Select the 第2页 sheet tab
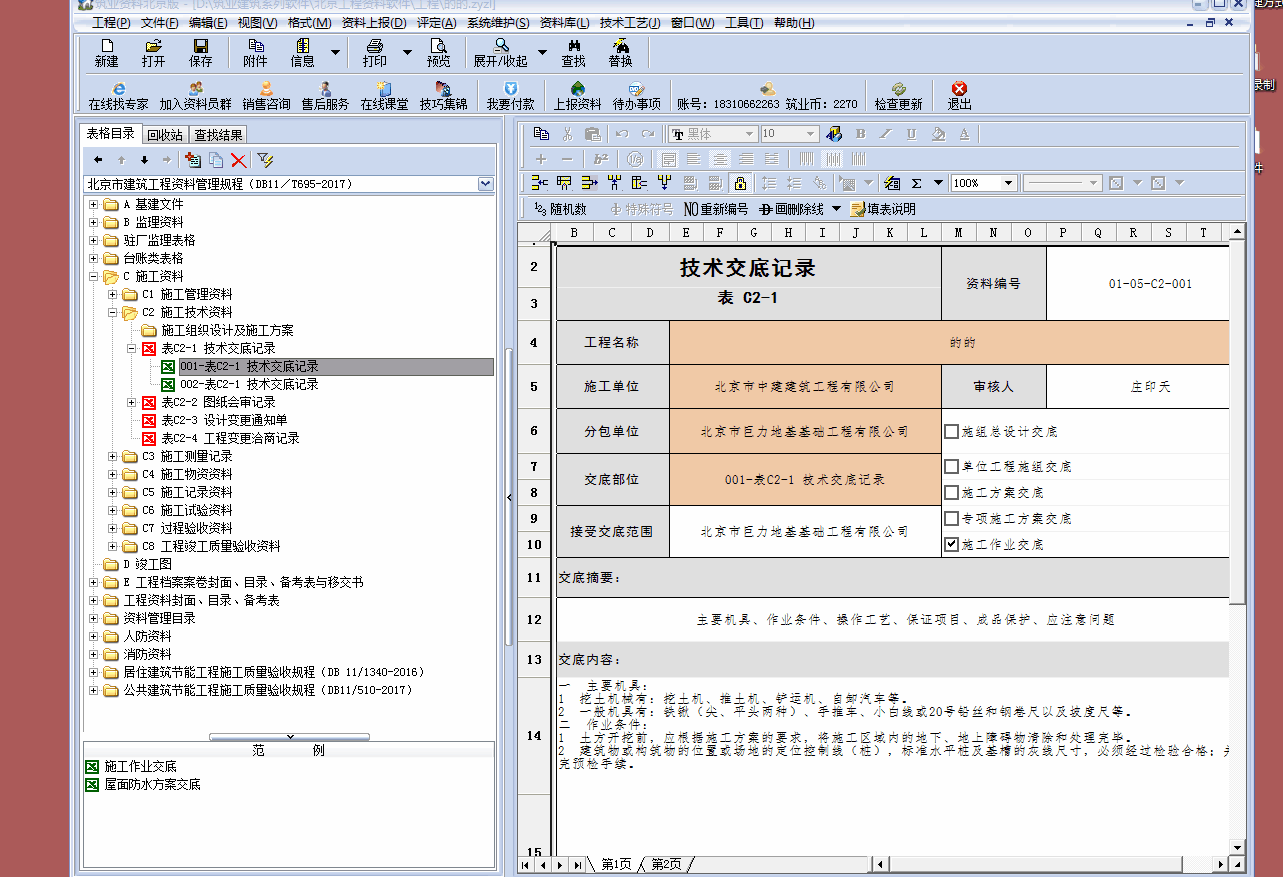1283x877 pixels. click(667, 864)
